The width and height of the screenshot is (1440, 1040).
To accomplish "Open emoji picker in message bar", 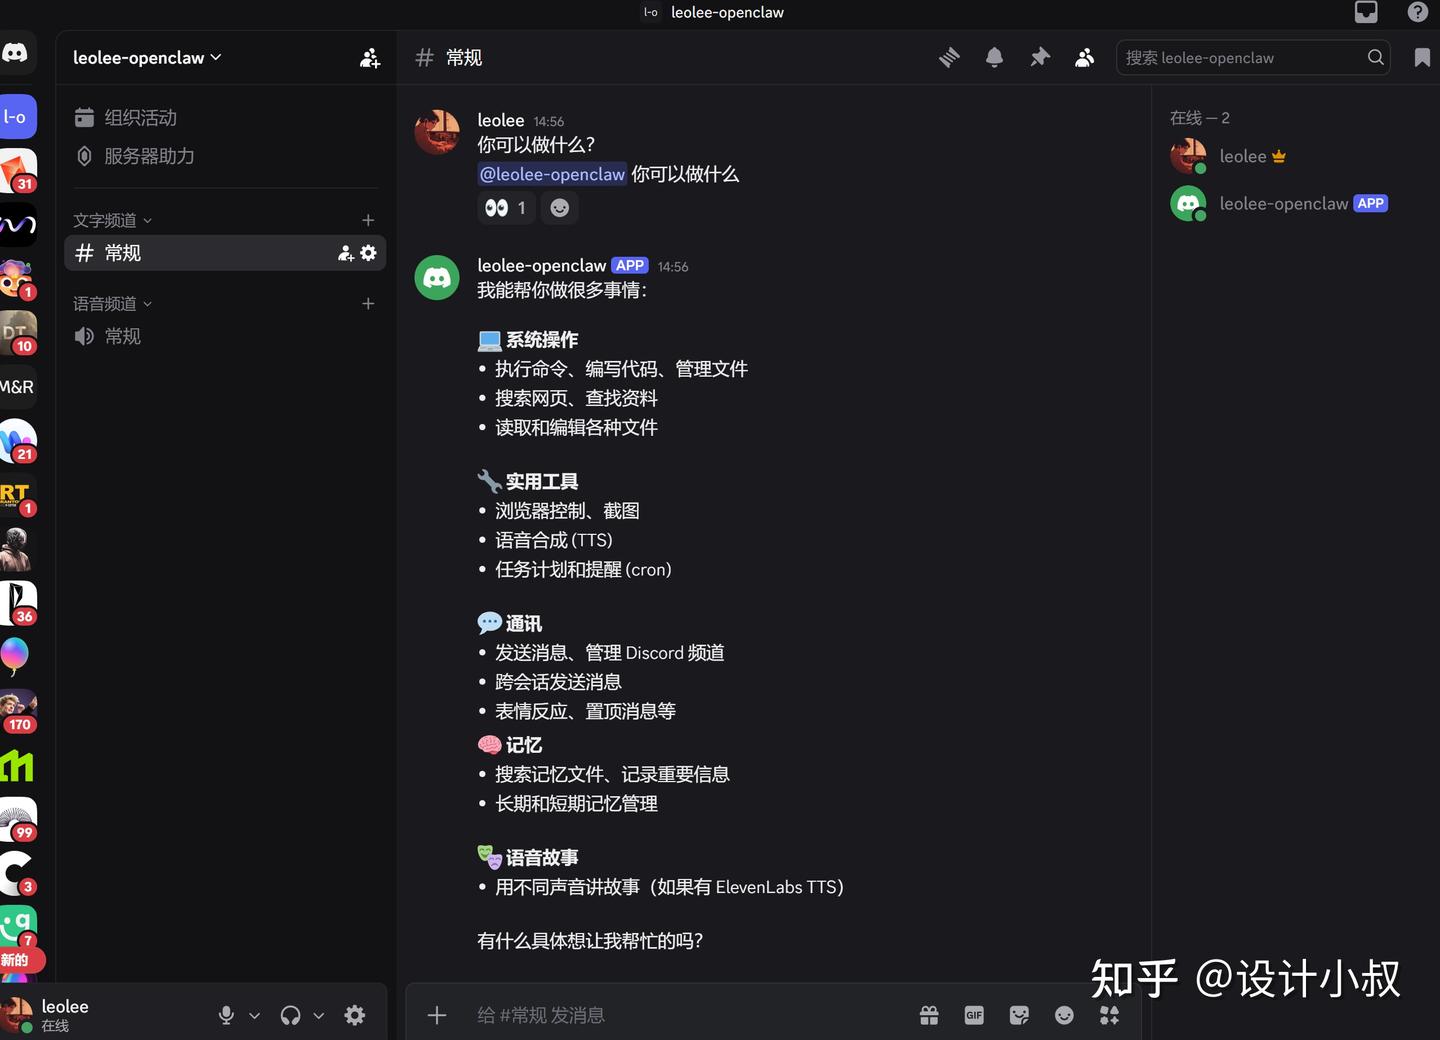I will click(1064, 1015).
